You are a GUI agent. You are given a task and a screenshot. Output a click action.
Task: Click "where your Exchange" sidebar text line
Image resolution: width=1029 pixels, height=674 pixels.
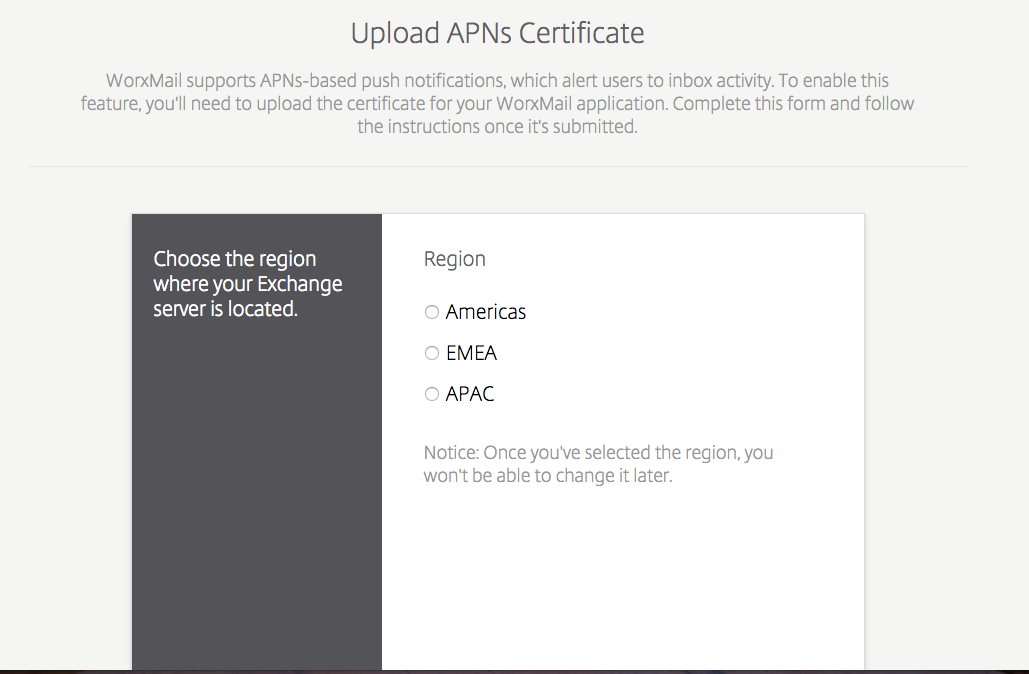247,284
